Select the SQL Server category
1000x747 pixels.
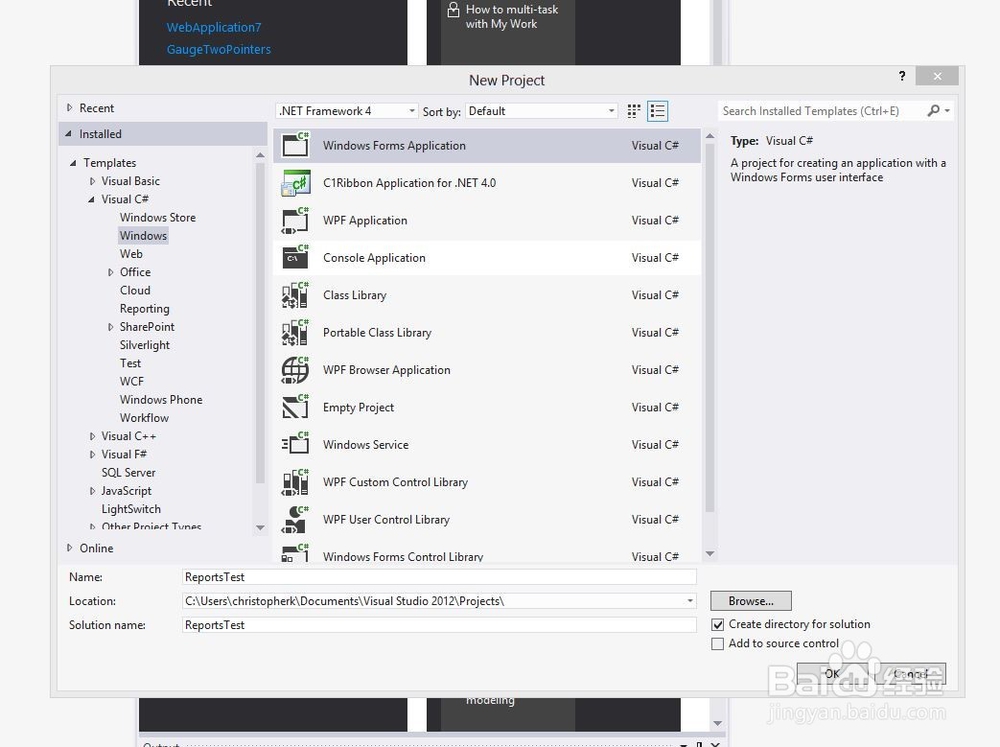click(x=128, y=473)
